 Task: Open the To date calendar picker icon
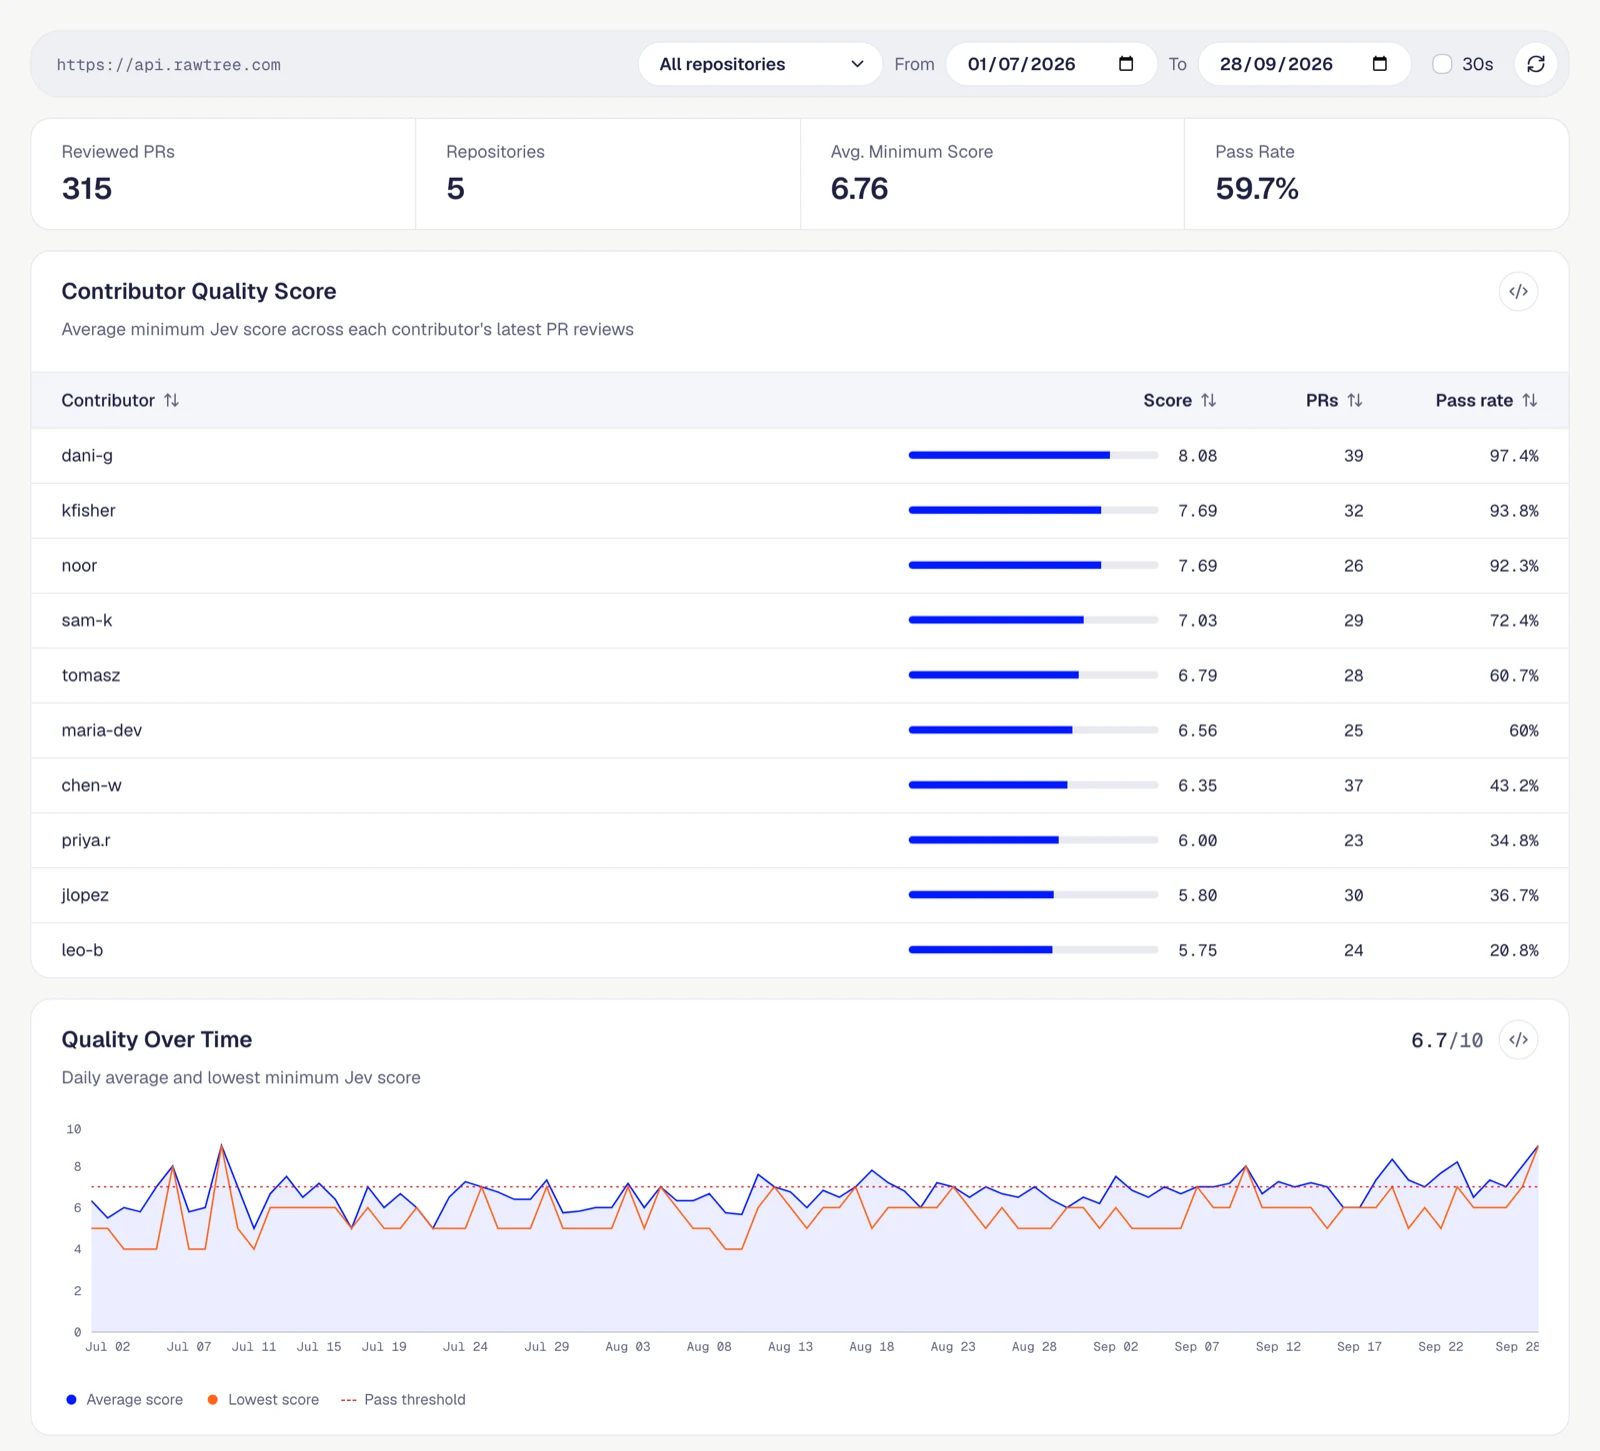[x=1380, y=64]
